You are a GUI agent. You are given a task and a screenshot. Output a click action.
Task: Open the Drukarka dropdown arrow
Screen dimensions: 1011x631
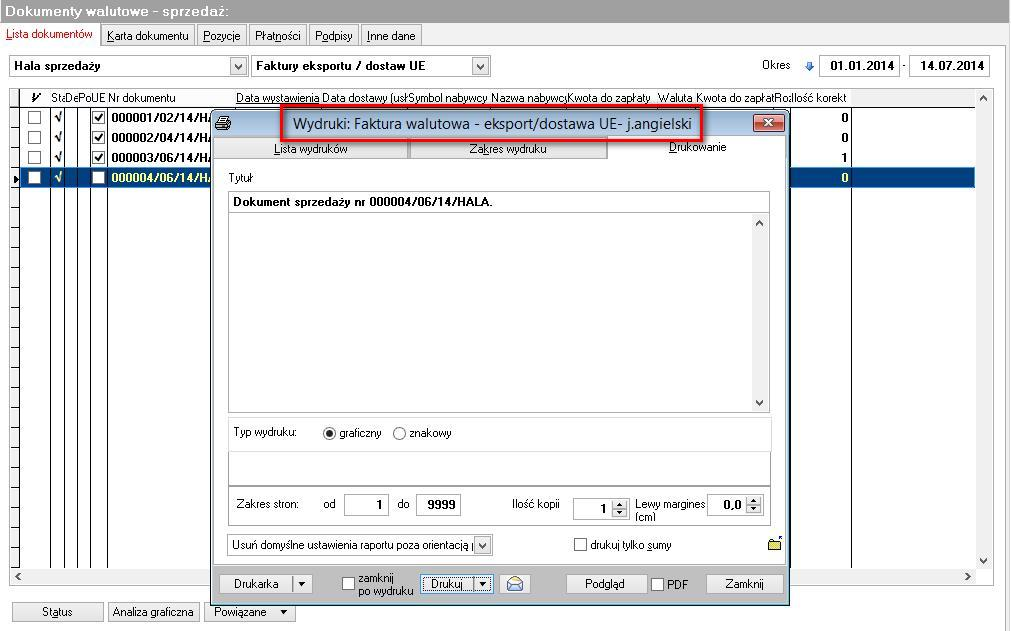coord(302,584)
